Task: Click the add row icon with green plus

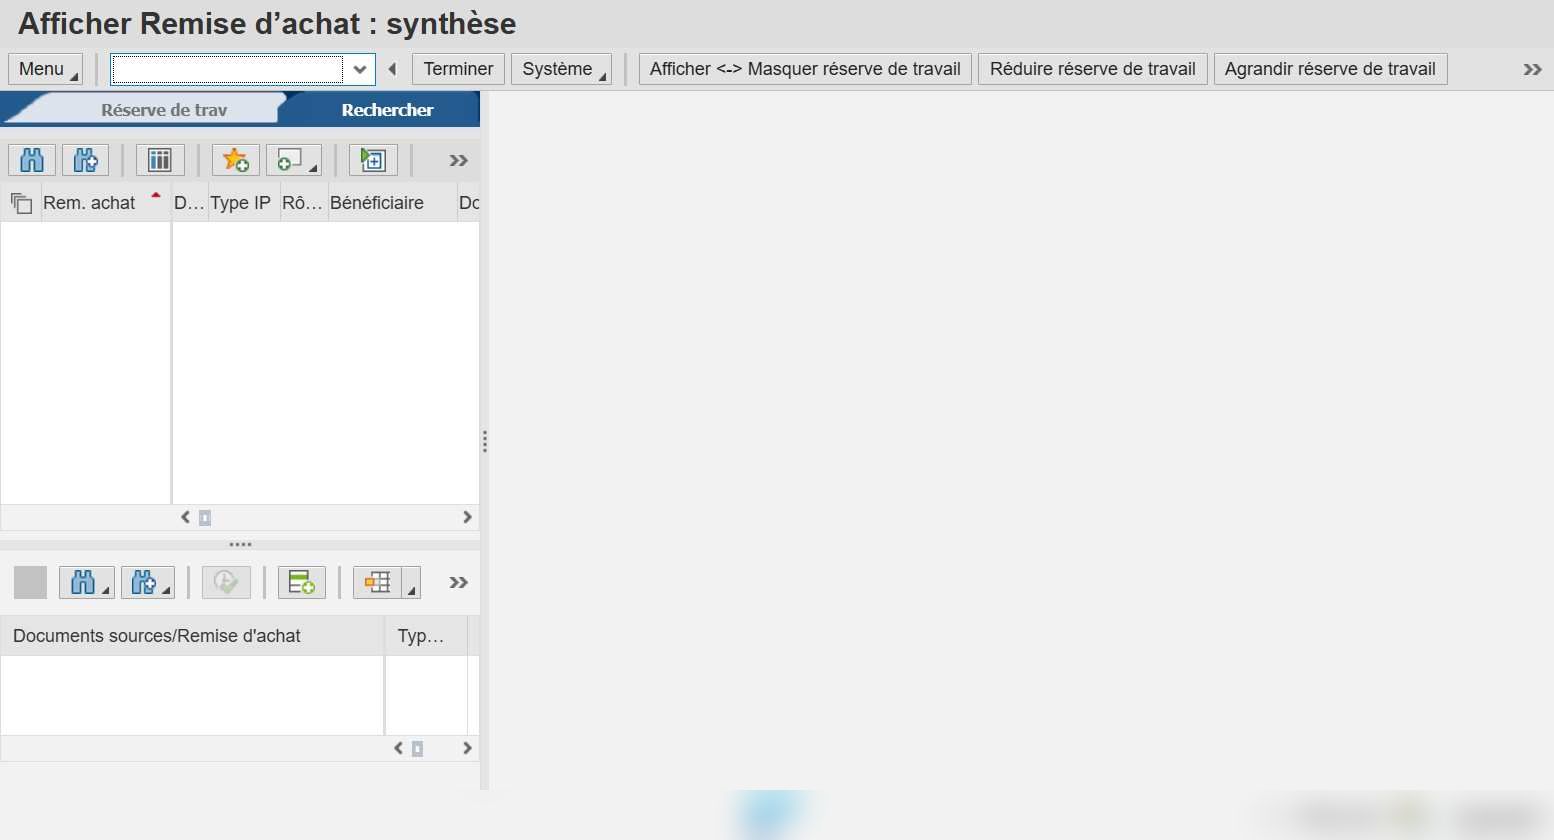Action: (x=302, y=582)
